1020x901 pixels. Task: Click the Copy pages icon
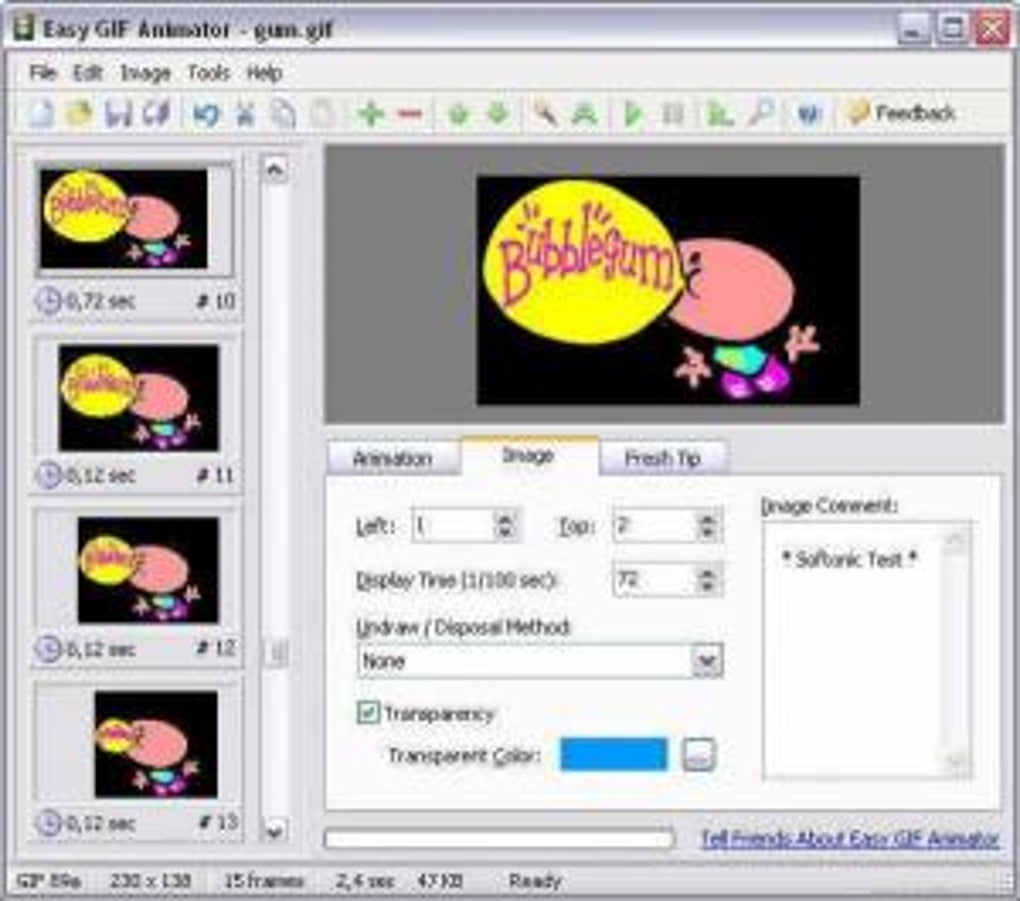tap(284, 114)
